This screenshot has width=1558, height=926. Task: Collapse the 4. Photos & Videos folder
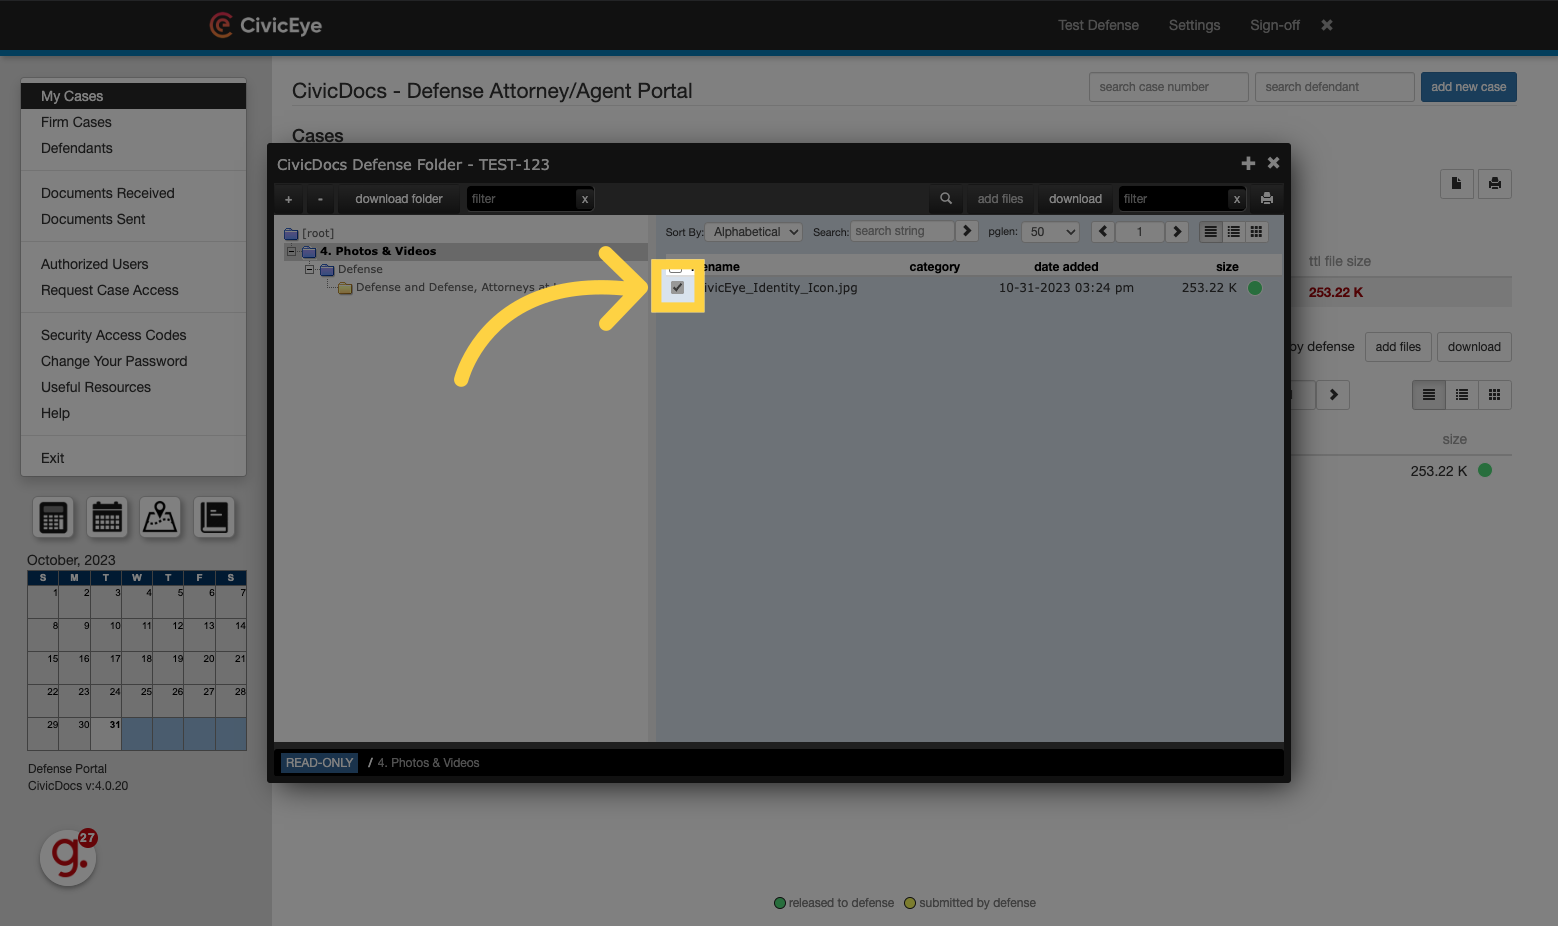(x=292, y=251)
